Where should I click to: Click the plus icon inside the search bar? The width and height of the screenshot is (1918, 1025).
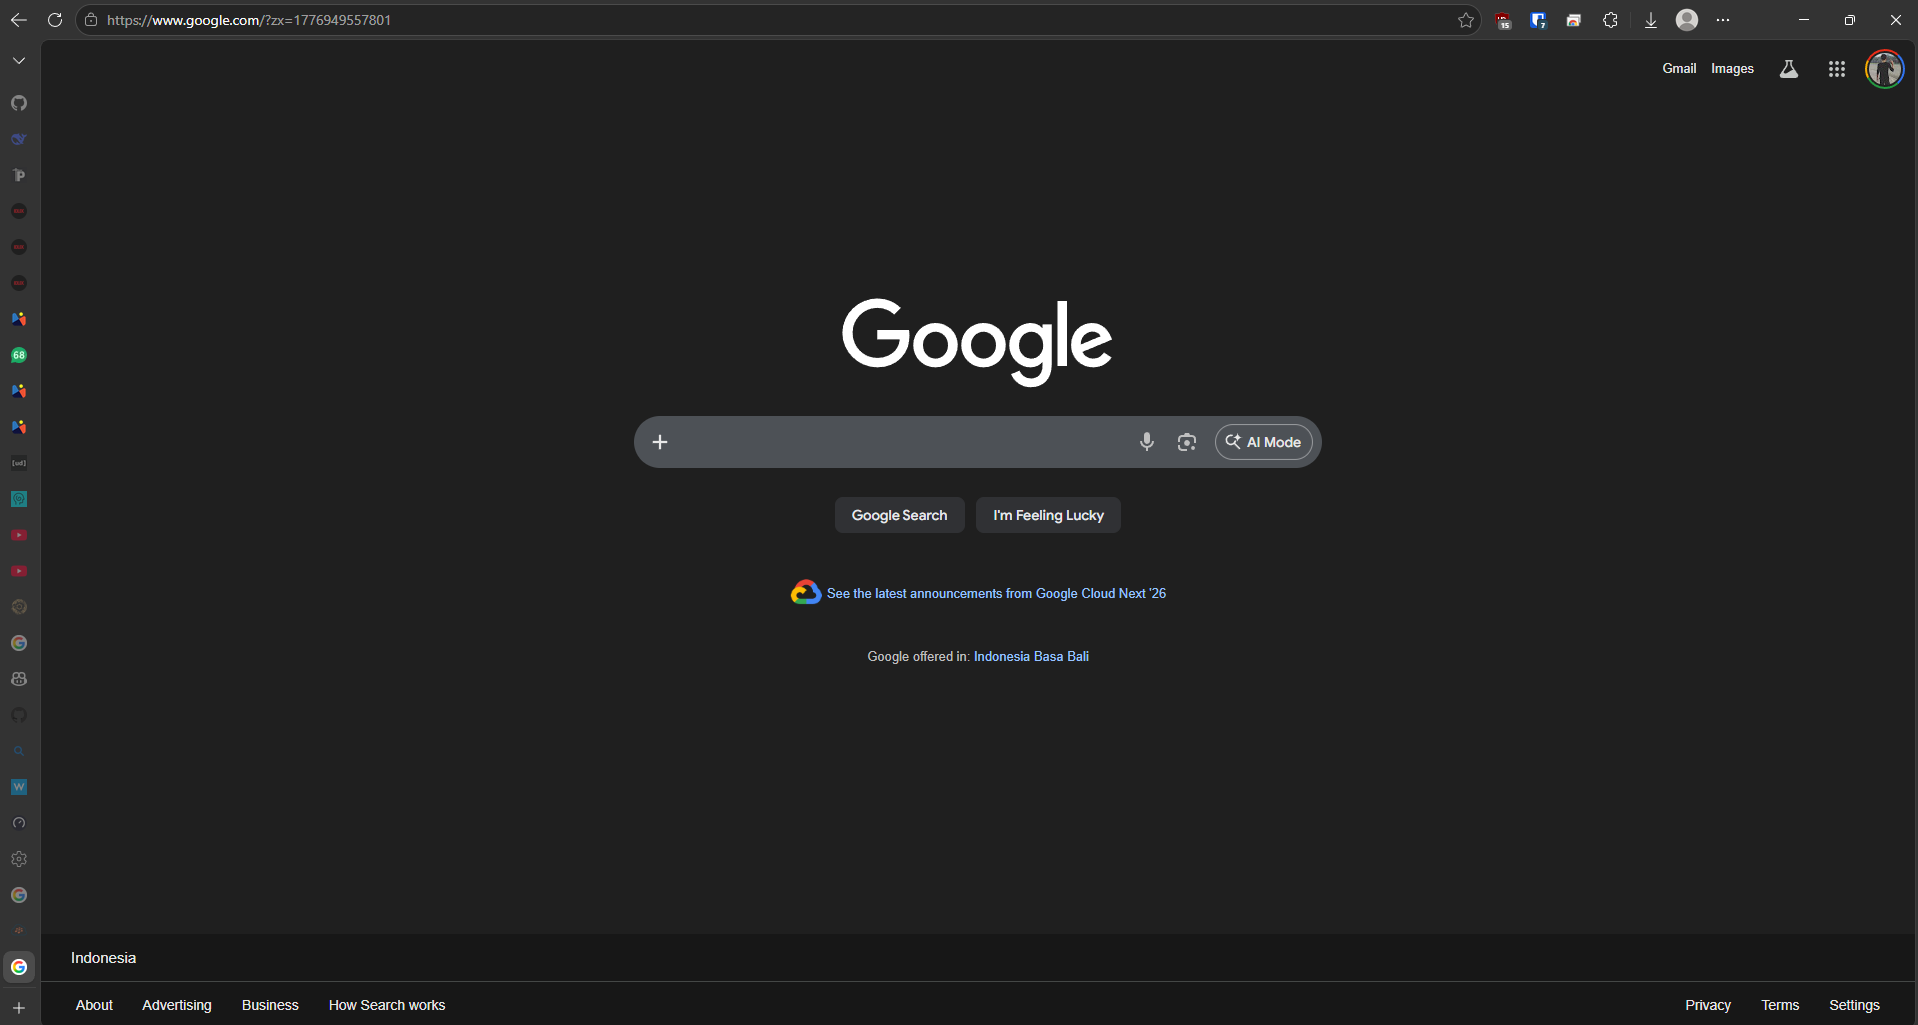click(660, 441)
